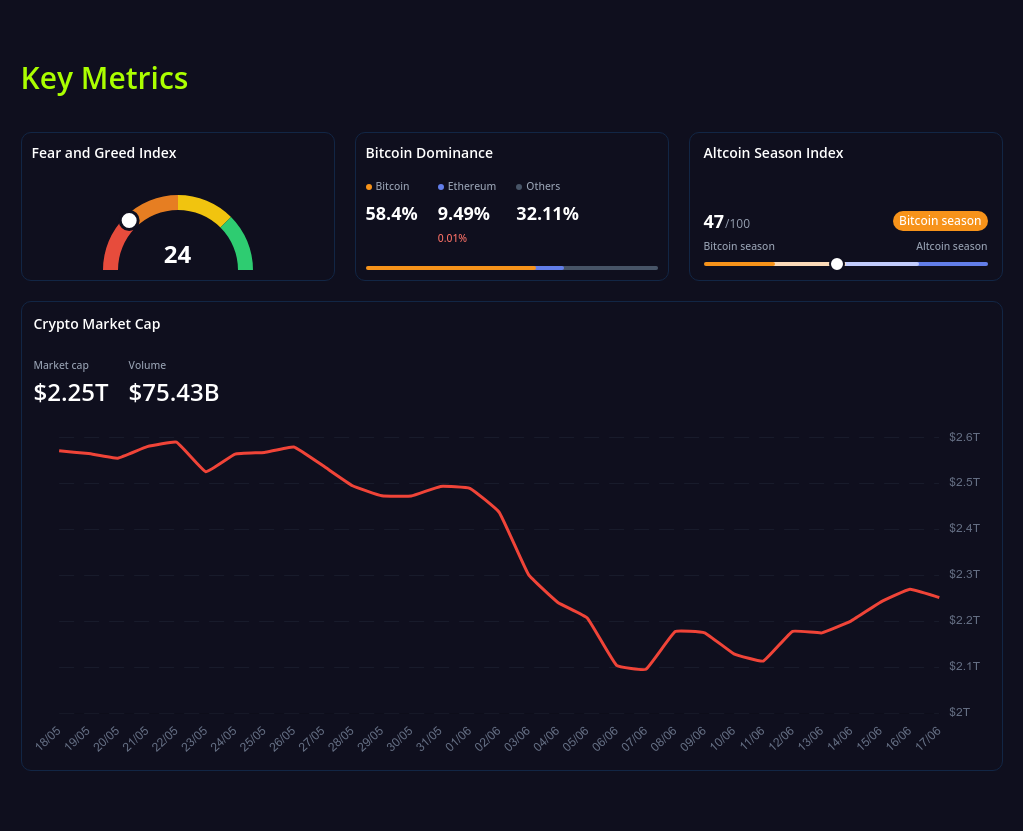
Task: Click the gauge value 24
Action: coord(177,255)
